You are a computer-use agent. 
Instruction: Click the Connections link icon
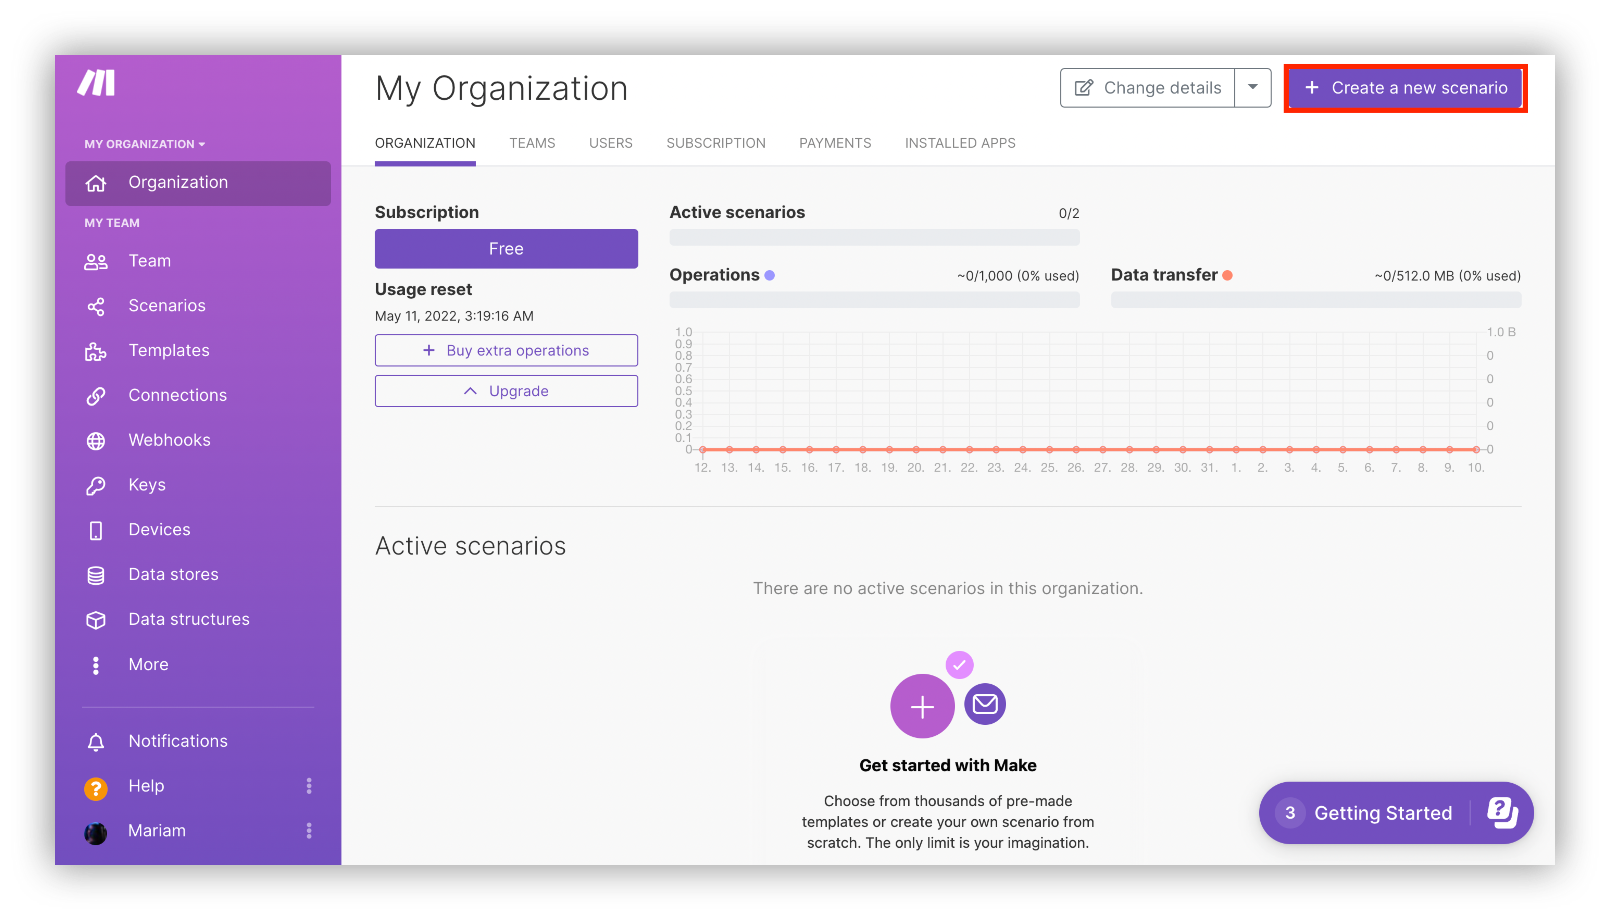point(96,396)
